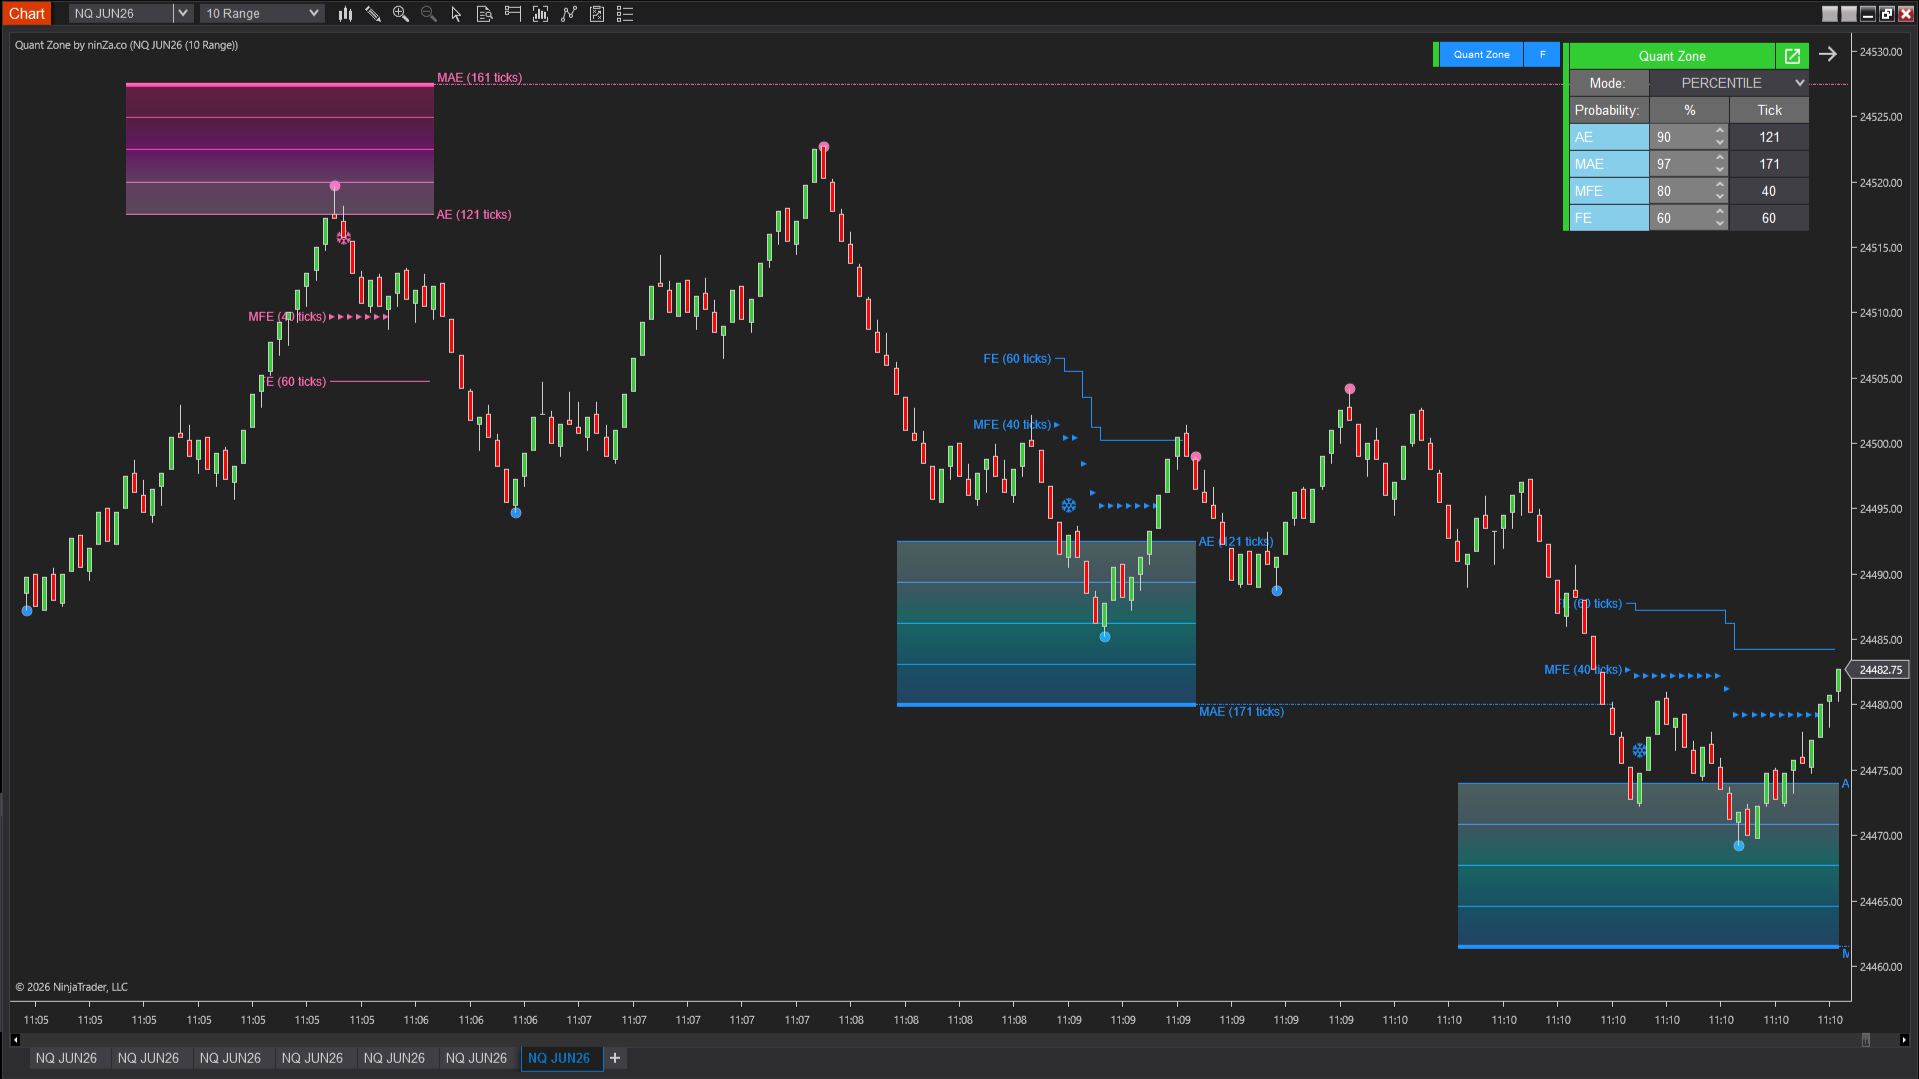Add a new chart tab

[x=615, y=1058]
